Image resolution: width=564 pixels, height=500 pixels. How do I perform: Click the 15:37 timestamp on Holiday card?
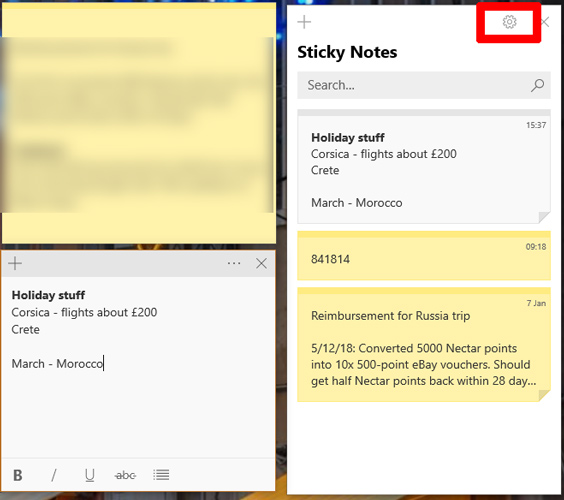point(536,125)
